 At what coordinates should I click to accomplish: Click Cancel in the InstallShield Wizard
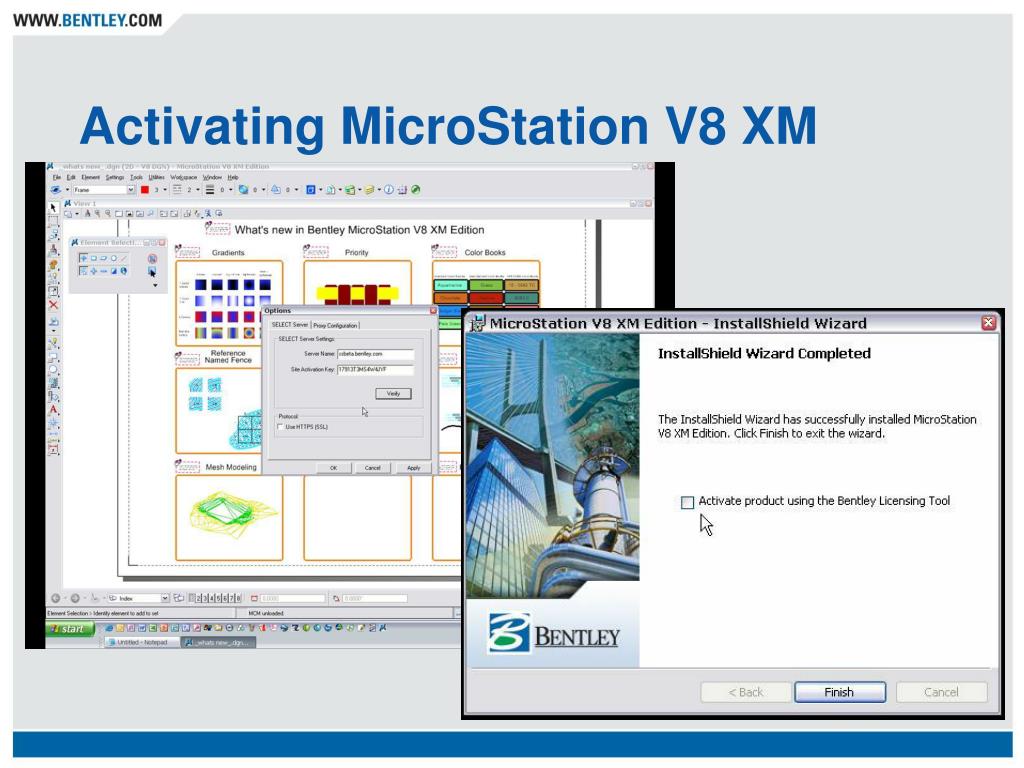[941, 692]
